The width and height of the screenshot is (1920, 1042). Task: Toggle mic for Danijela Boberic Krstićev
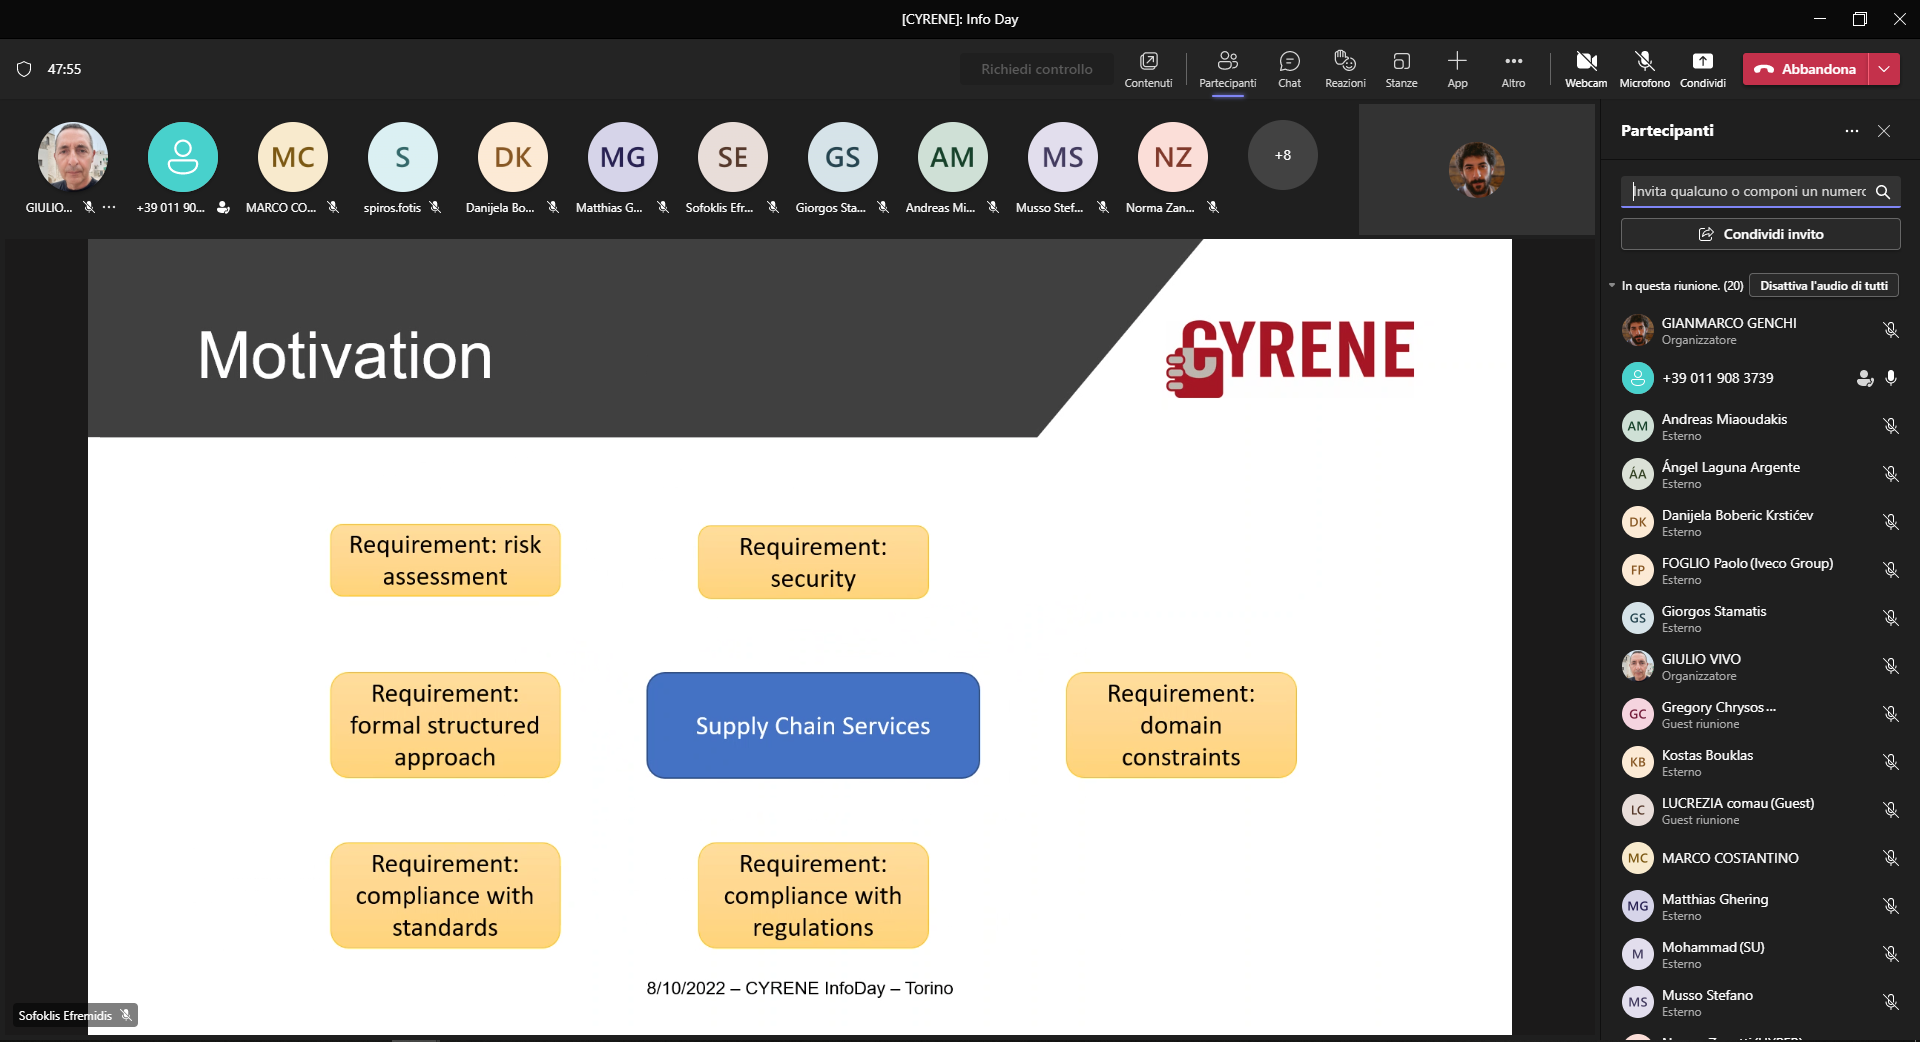(x=1890, y=522)
